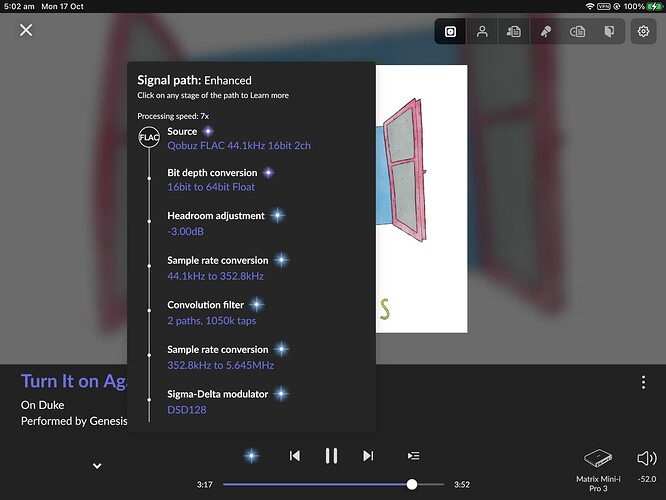Open Qobuz FLAC 44.1kHz 16bit 2ch details
The height and width of the screenshot is (500, 666).
[x=239, y=146]
